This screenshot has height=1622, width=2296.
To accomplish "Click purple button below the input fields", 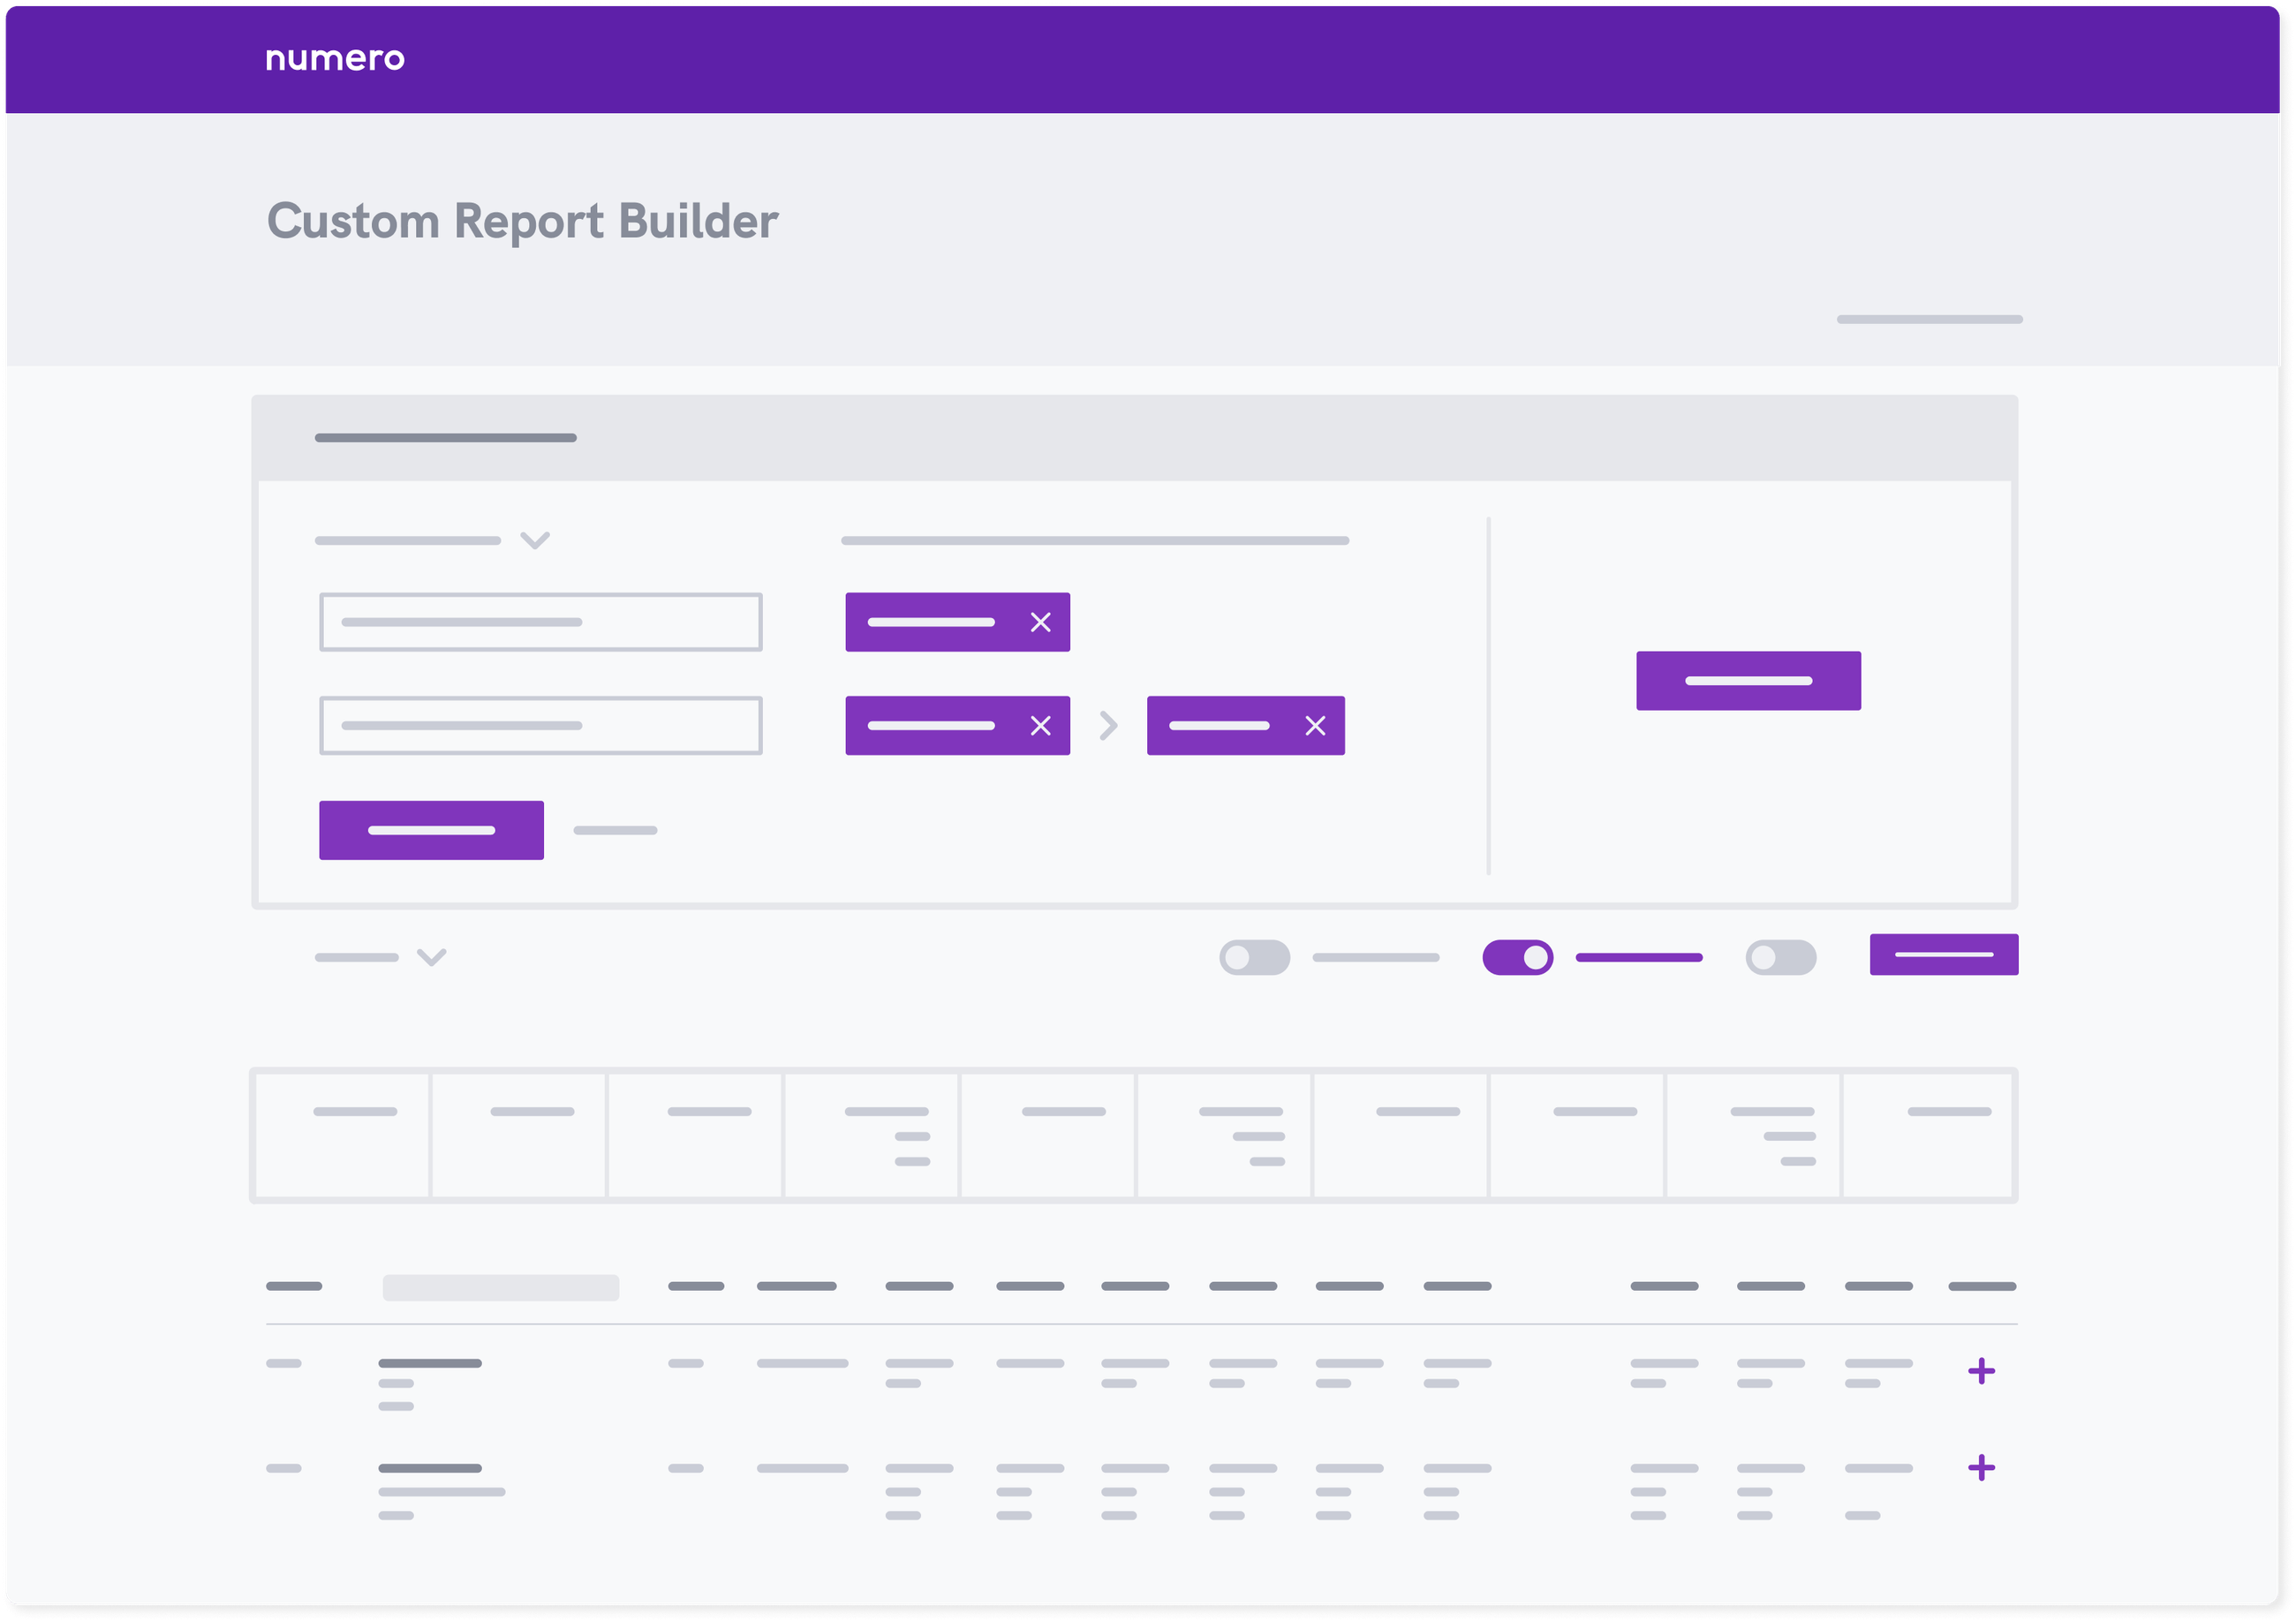I will pos(431,830).
